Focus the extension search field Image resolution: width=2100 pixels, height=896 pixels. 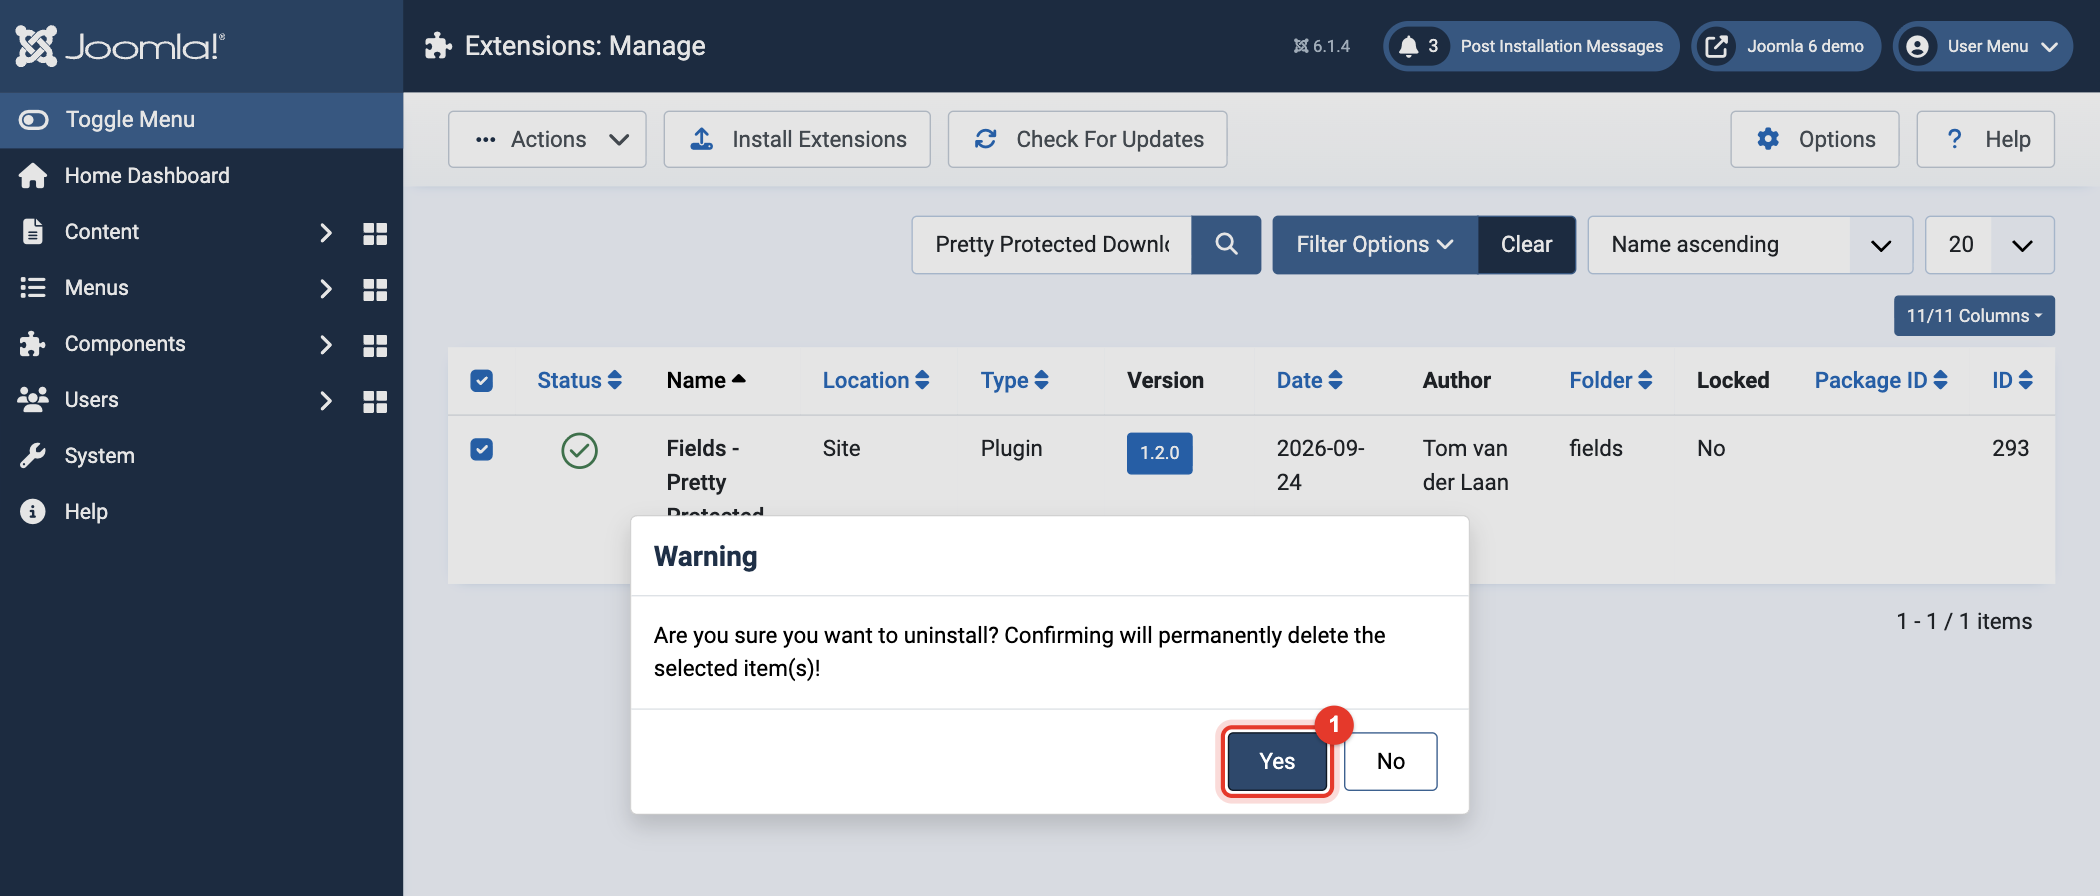(x=1052, y=245)
